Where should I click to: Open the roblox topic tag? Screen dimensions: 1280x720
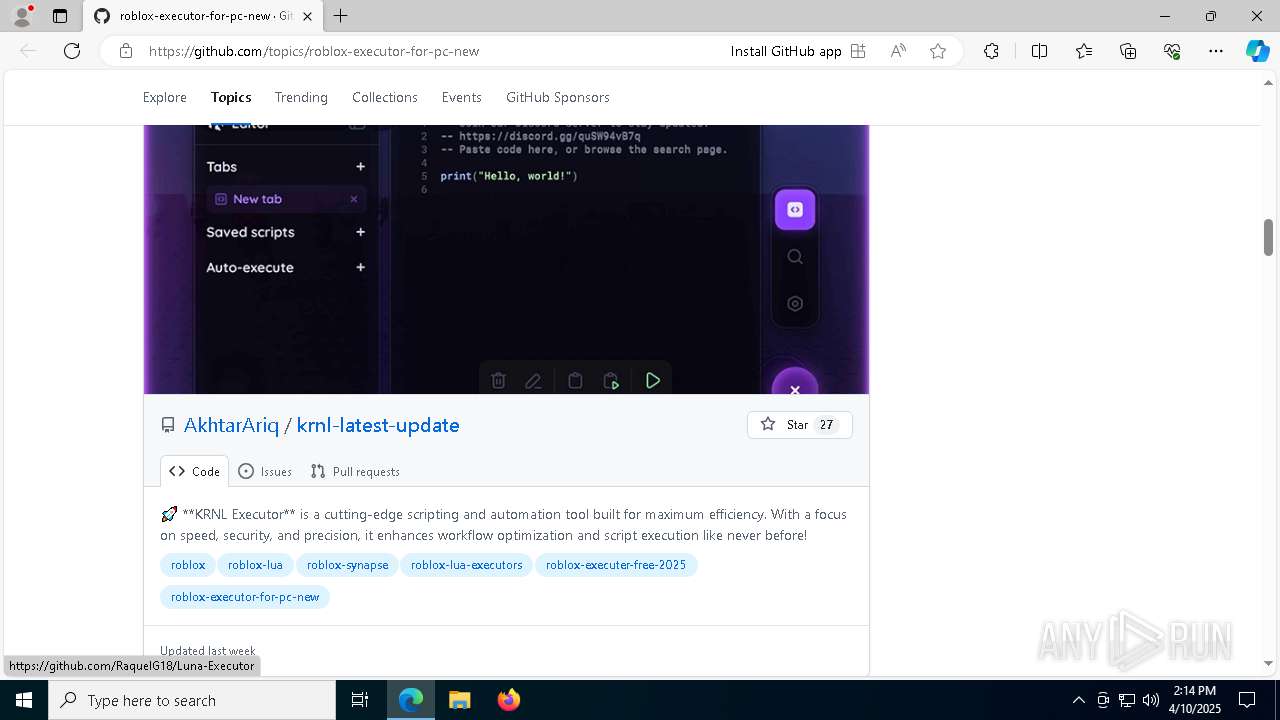[x=188, y=565]
